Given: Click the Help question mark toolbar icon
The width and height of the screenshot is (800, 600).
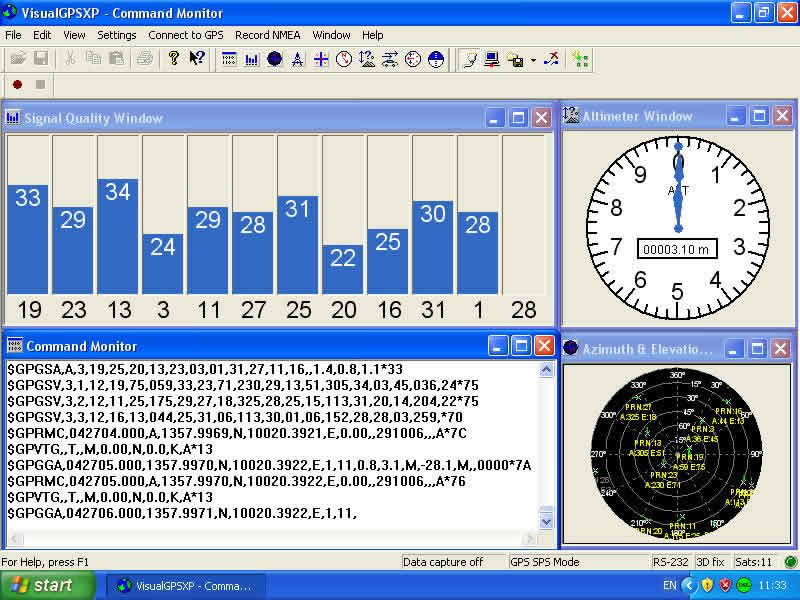Looking at the screenshot, I should pyautogui.click(x=173, y=59).
